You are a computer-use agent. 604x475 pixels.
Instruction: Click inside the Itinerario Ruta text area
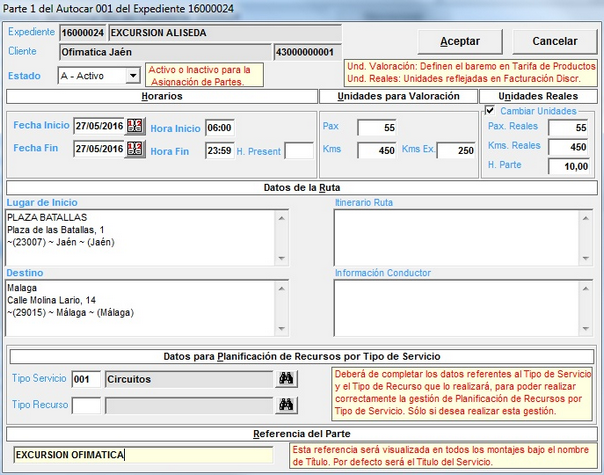(x=456, y=238)
